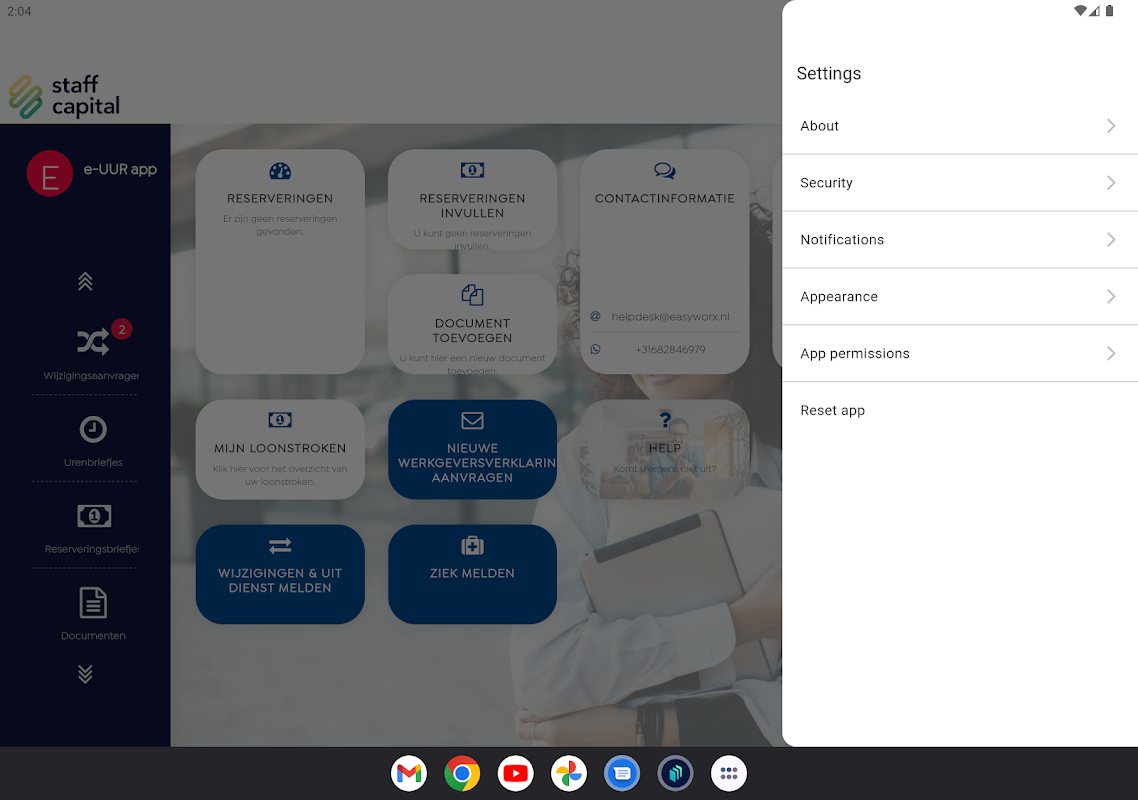
Task: Click the double up-arrow in sidebar
Action: pos(85,282)
